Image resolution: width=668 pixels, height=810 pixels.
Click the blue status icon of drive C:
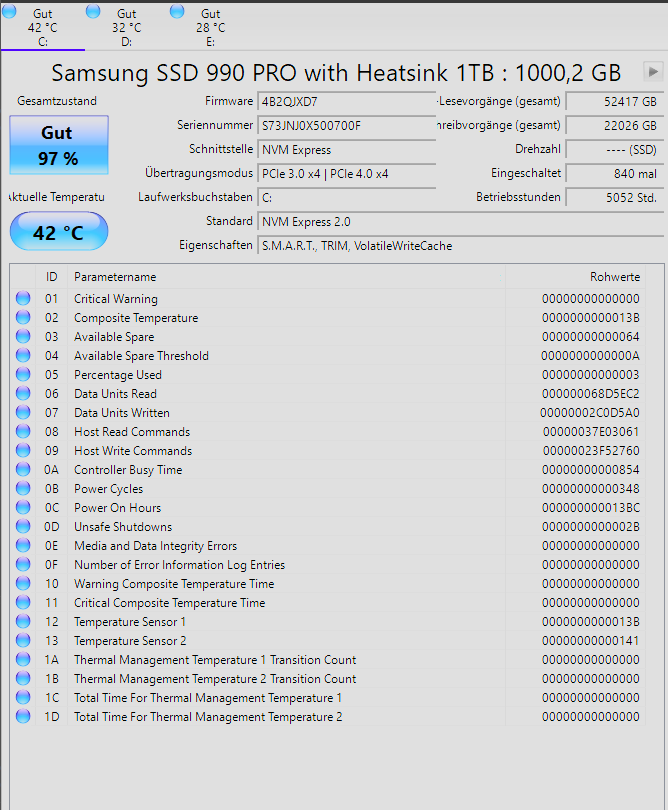coord(9,11)
